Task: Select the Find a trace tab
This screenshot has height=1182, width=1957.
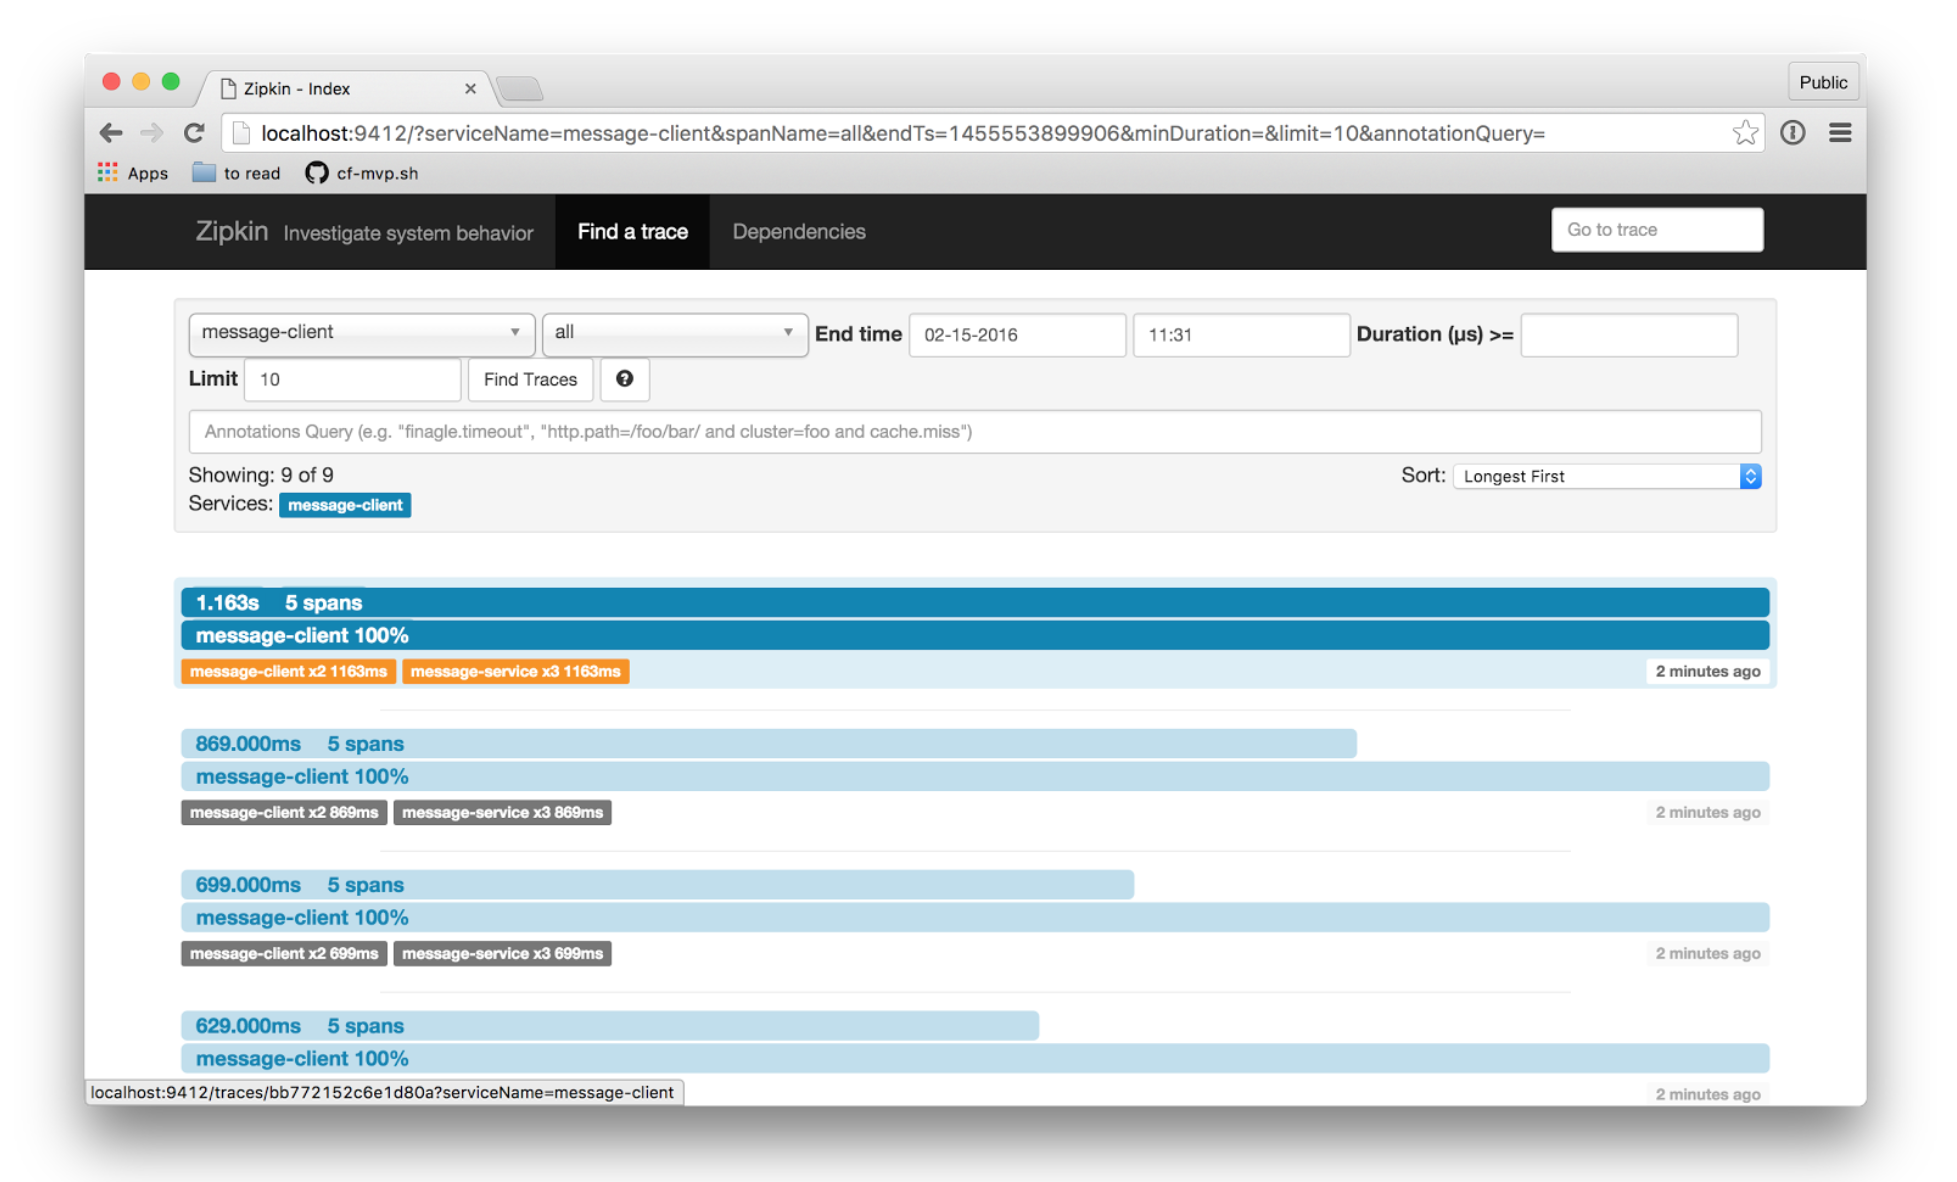Action: point(632,232)
